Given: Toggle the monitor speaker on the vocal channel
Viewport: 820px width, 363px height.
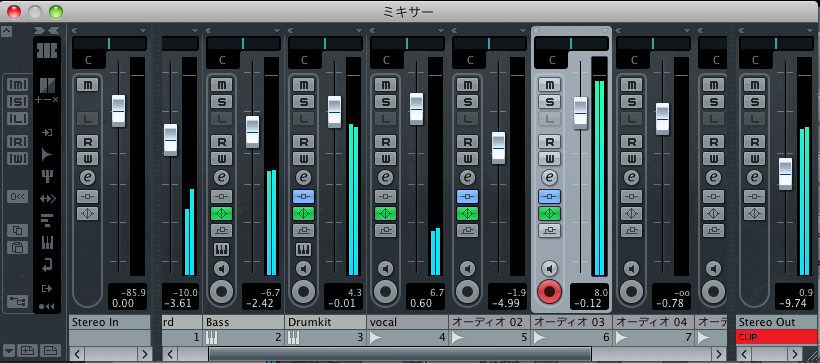Looking at the screenshot, I should point(385,269).
